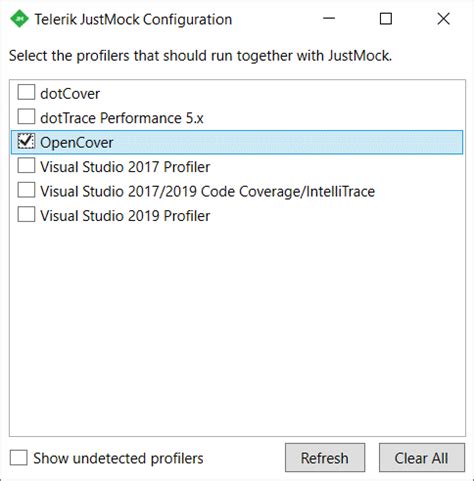Viewport: 474px width, 481px height.
Task: Select the Visual Studio 2019 Profiler label
Action: tap(125, 216)
